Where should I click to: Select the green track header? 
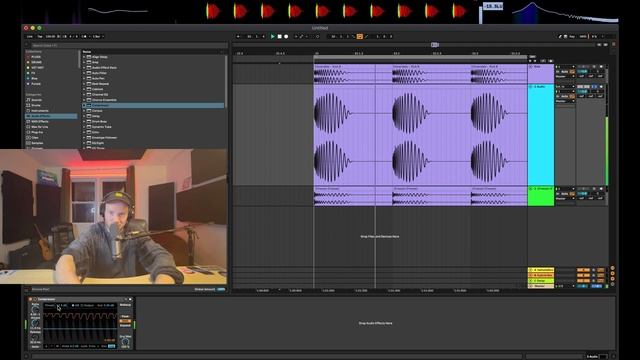point(541,196)
